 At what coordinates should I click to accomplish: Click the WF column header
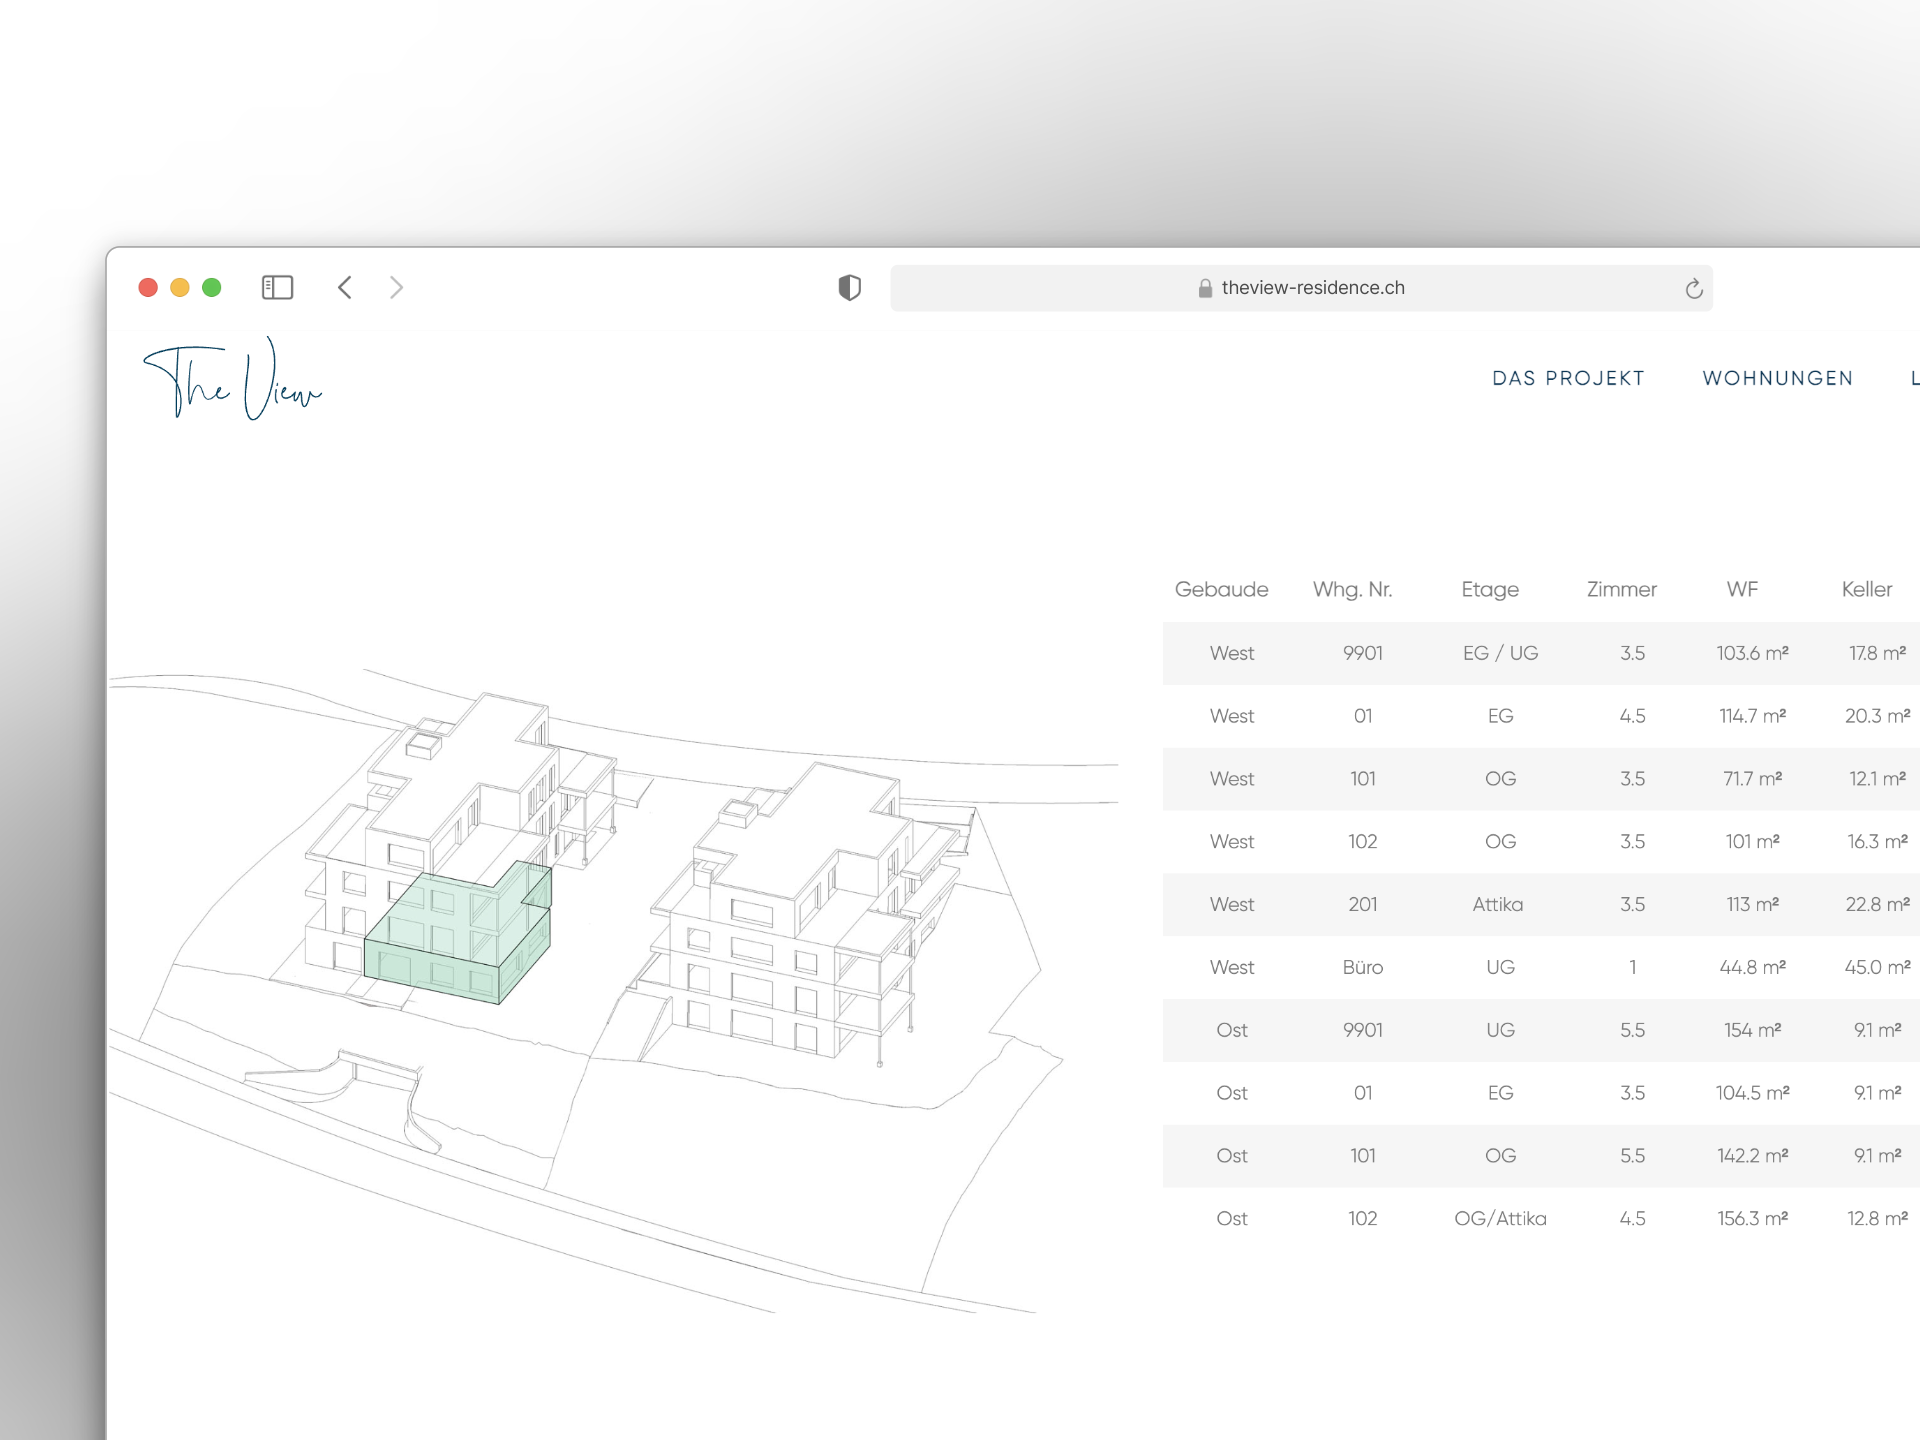point(1742,590)
